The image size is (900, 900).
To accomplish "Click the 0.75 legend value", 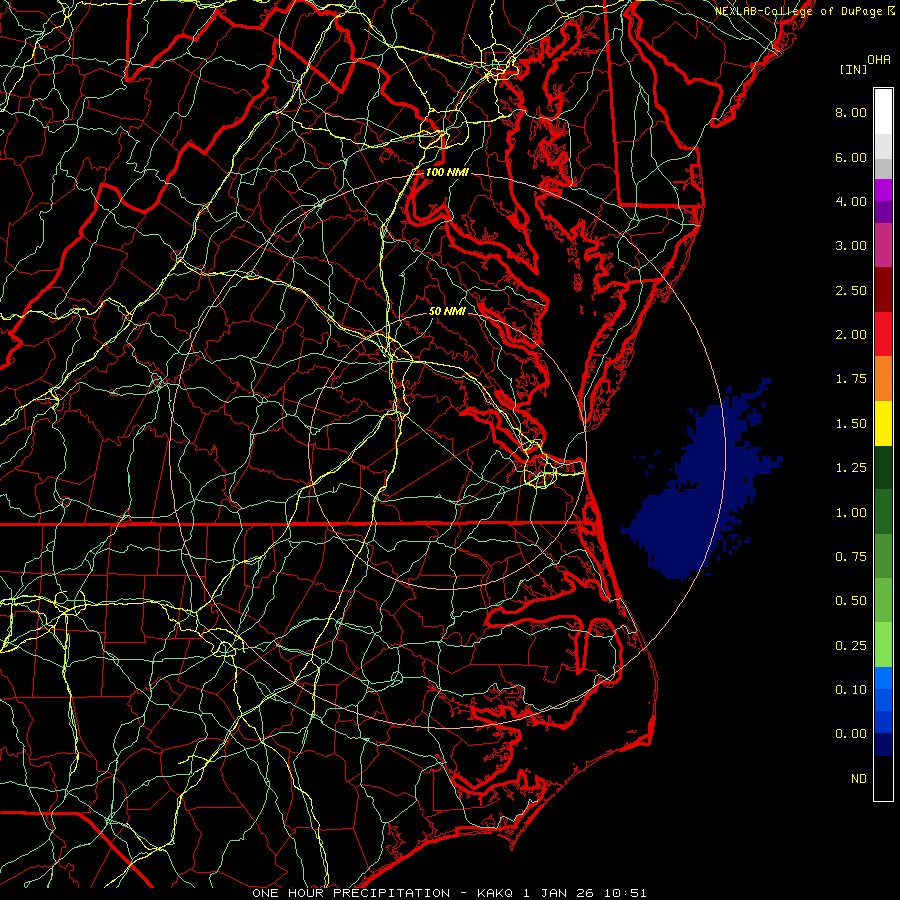I will click(x=851, y=557).
